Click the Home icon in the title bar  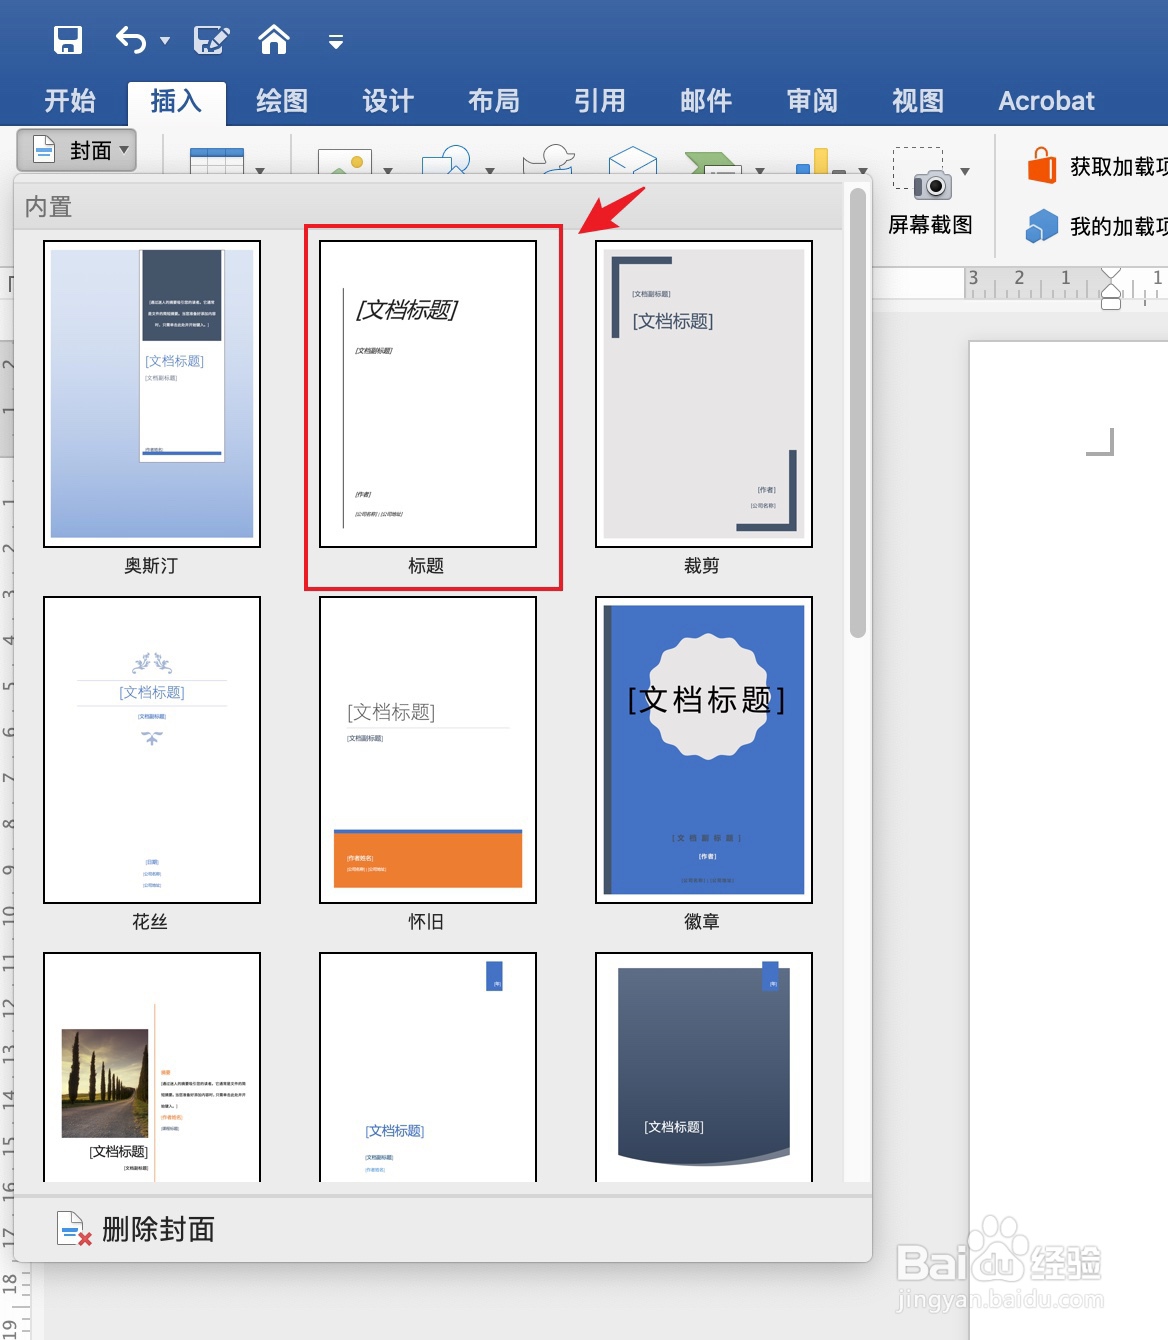[274, 38]
